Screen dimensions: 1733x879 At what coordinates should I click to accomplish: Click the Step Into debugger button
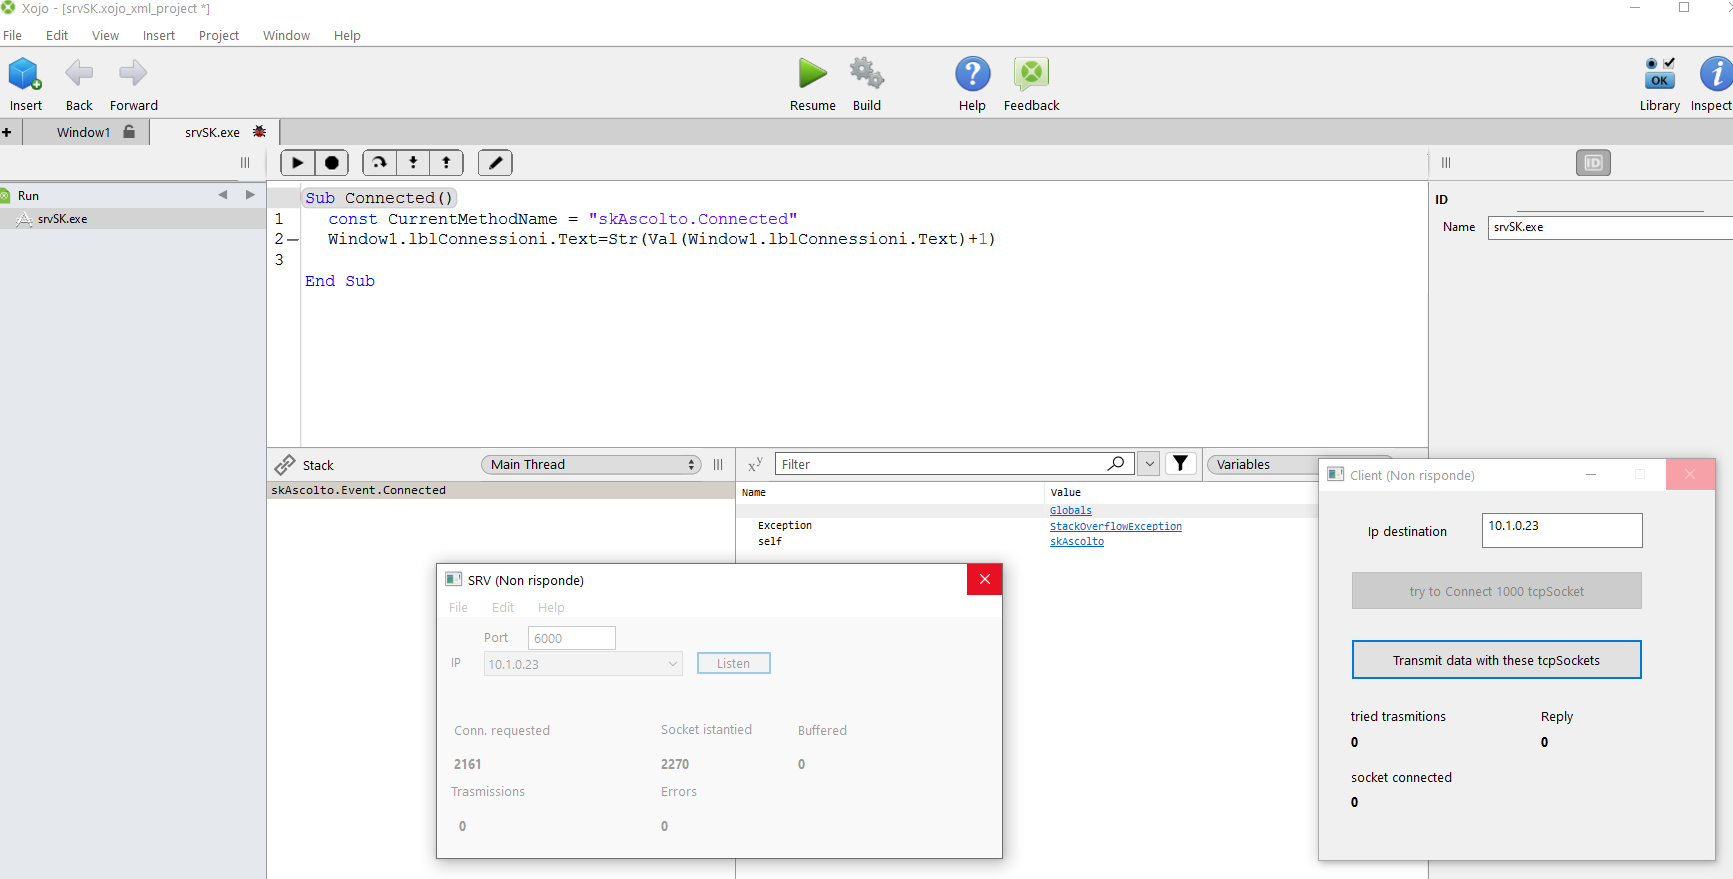(413, 163)
